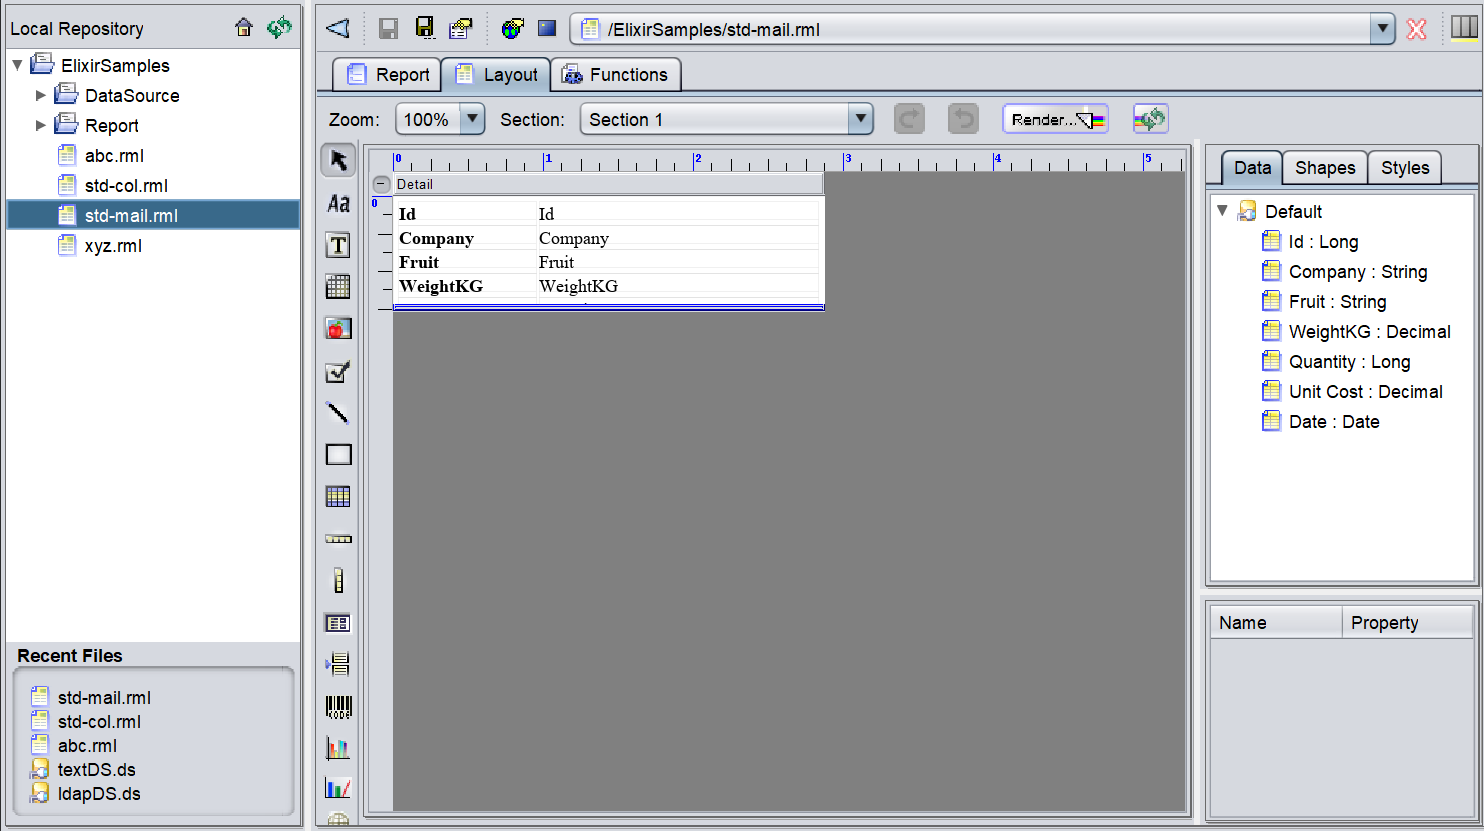
Task: Click the Render button
Action: 1055,120
